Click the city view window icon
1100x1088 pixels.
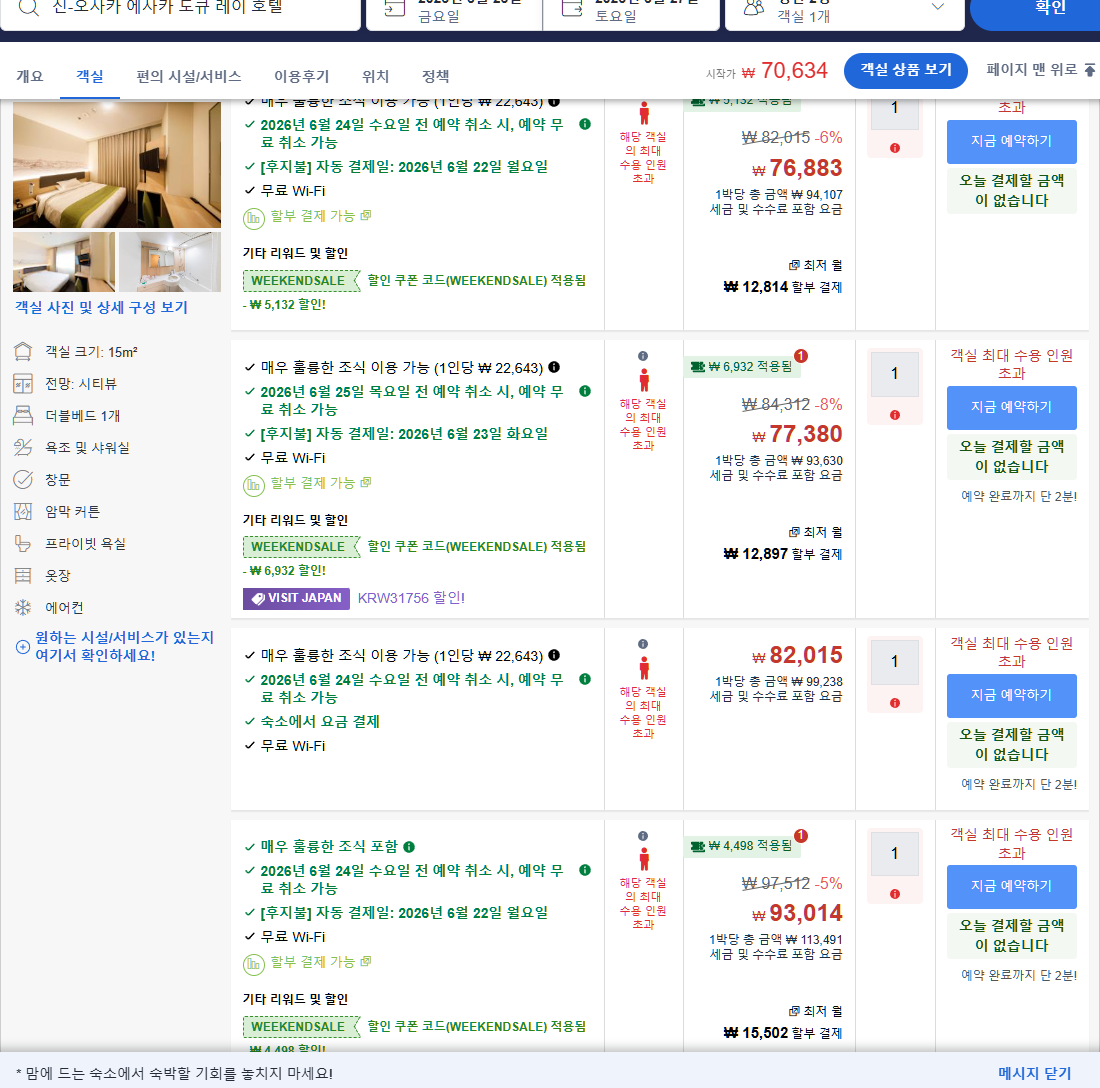23,384
